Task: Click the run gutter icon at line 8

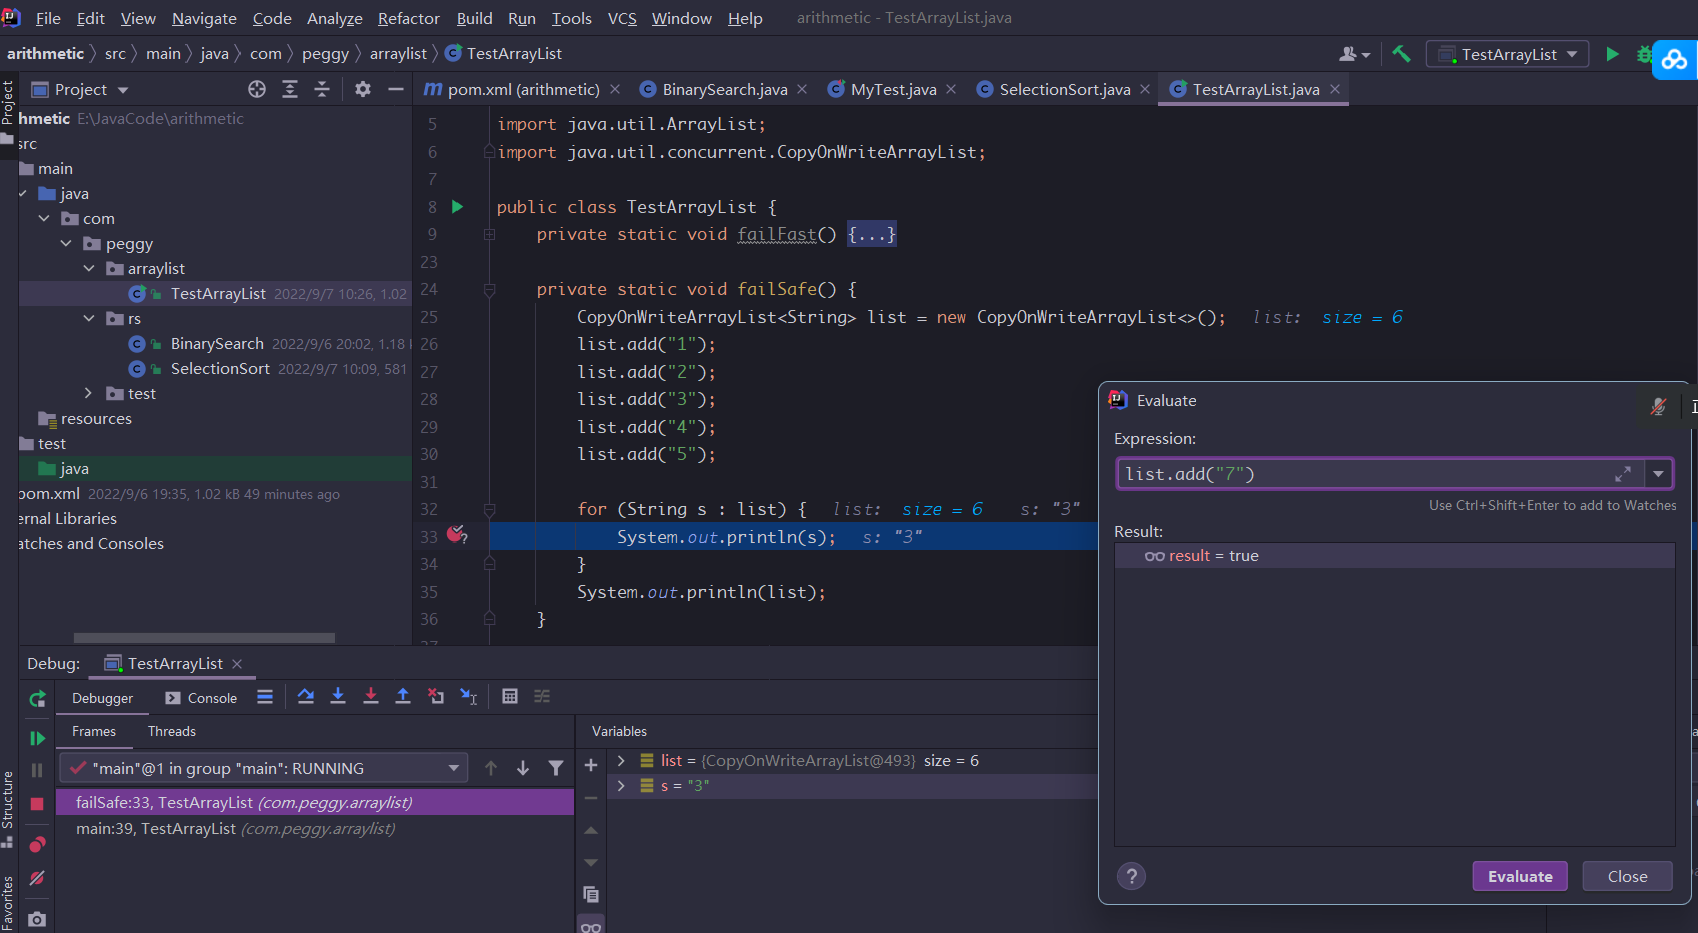Action: (x=457, y=207)
